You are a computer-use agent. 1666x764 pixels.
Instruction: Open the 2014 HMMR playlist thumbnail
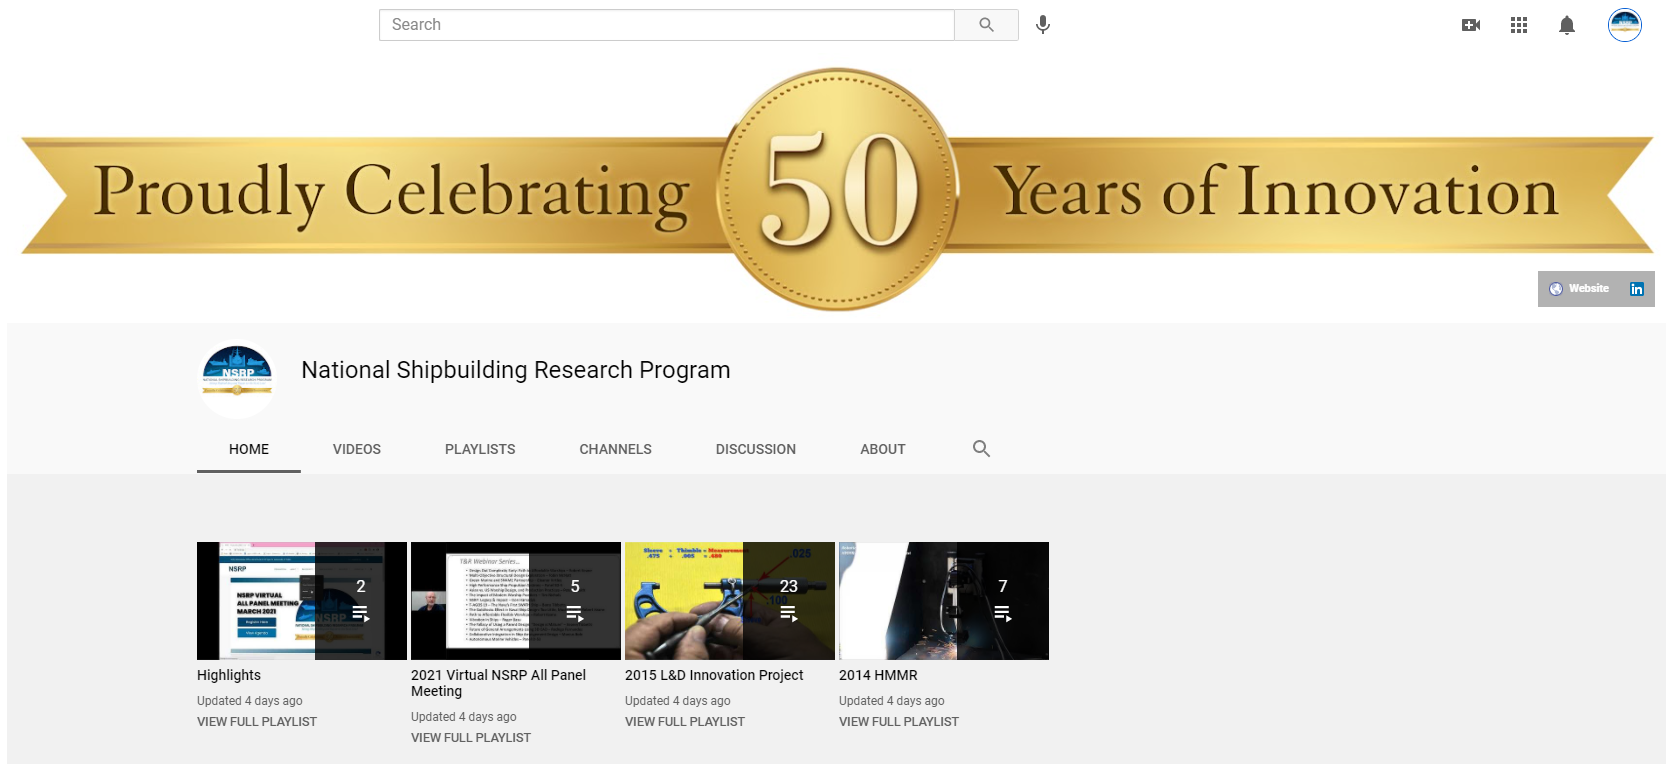pyautogui.click(x=944, y=601)
